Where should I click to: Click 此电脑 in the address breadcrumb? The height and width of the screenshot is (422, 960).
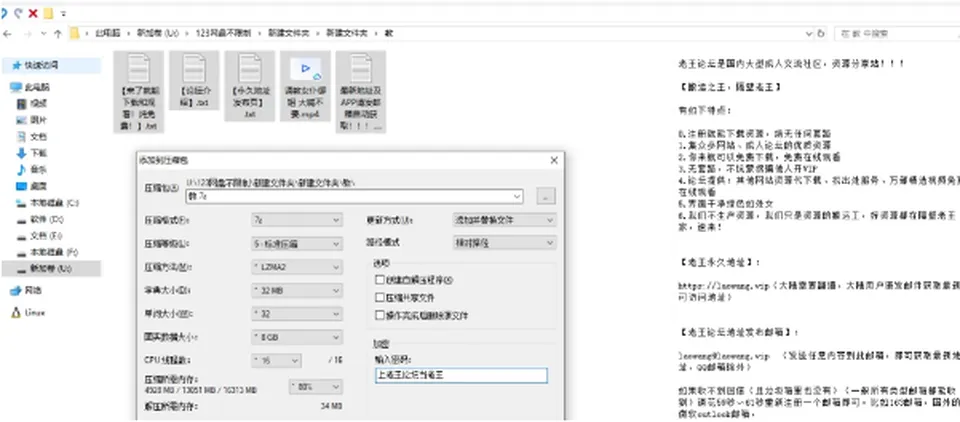[x=107, y=34]
